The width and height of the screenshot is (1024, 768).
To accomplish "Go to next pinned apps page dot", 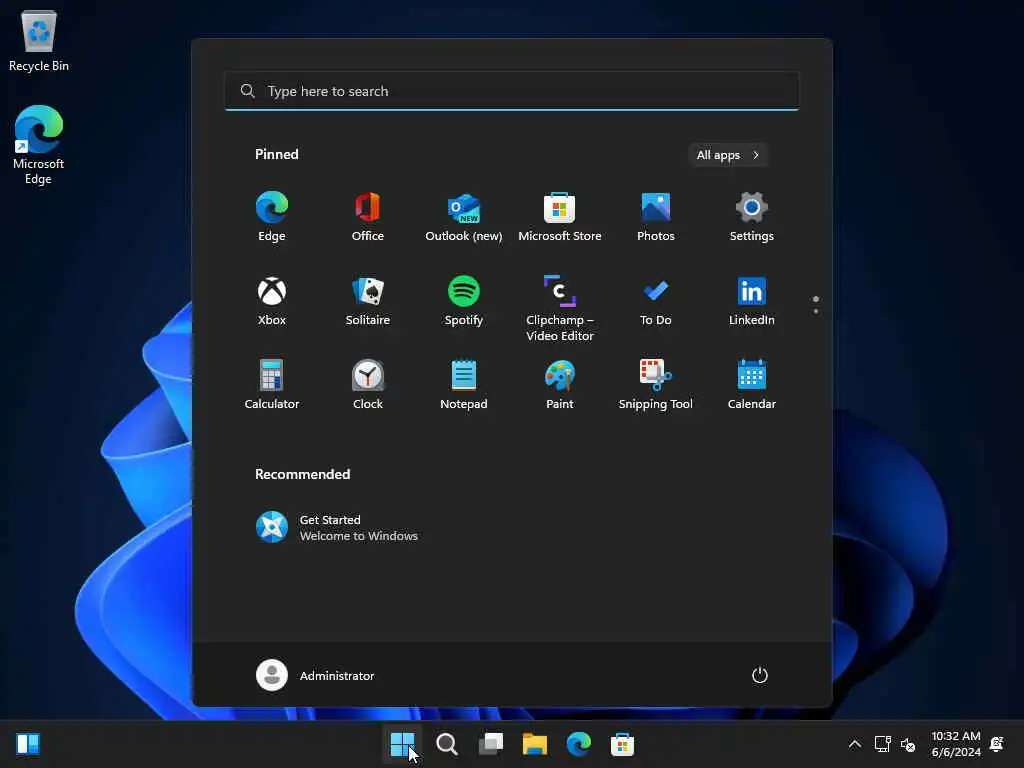I will pos(816,311).
